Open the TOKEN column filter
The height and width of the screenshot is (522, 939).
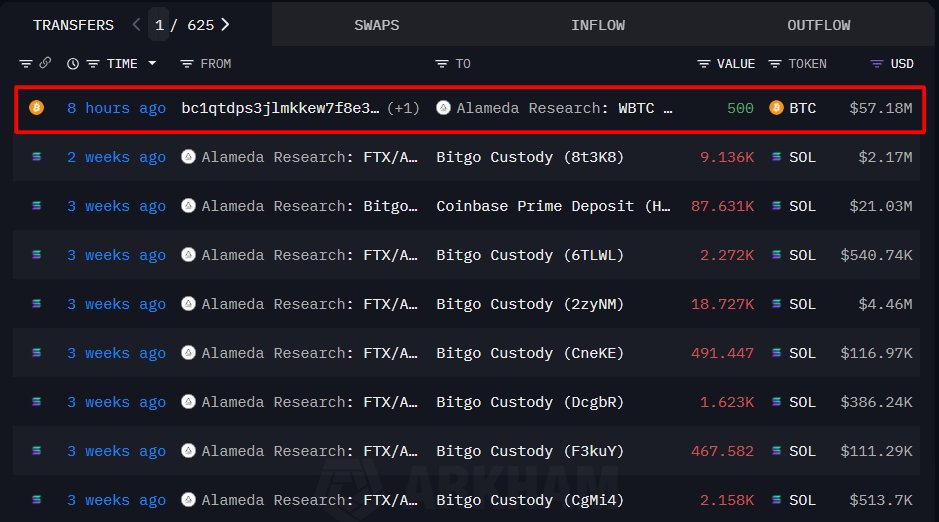pyautogui.click(x=774, y=63)
